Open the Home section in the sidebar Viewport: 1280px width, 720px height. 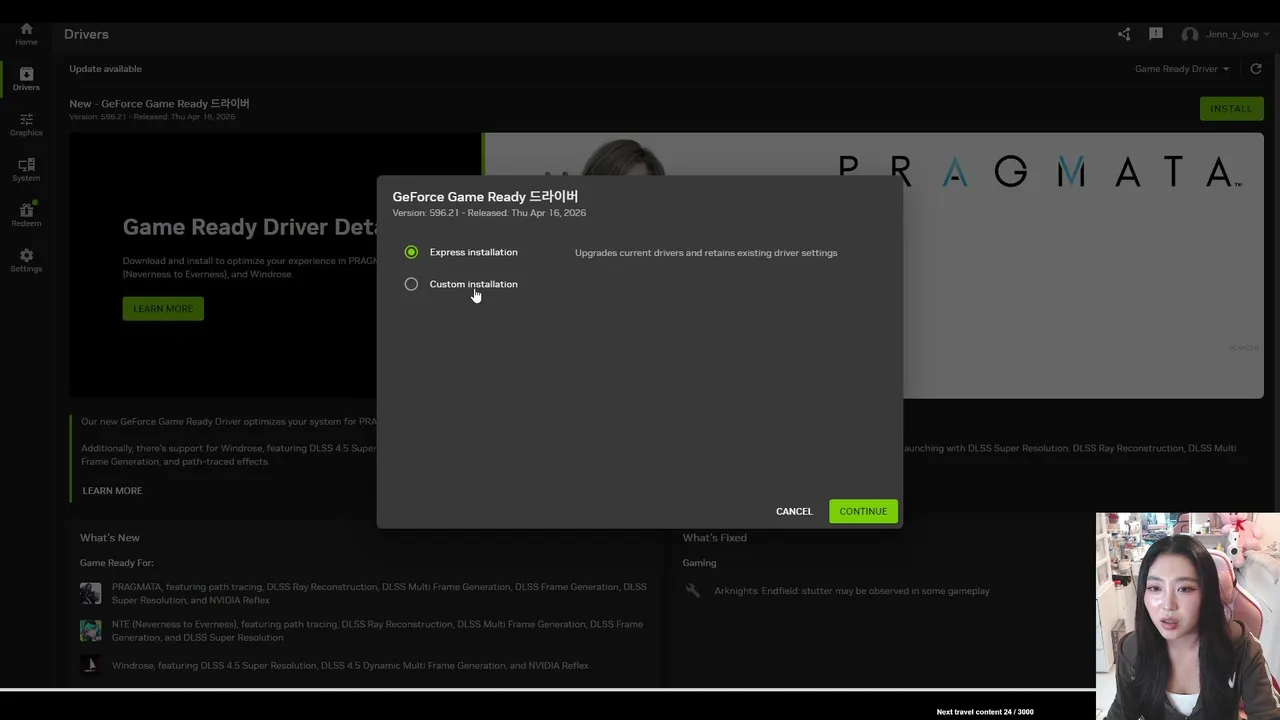pyautogui.click(x=26, y=34)
